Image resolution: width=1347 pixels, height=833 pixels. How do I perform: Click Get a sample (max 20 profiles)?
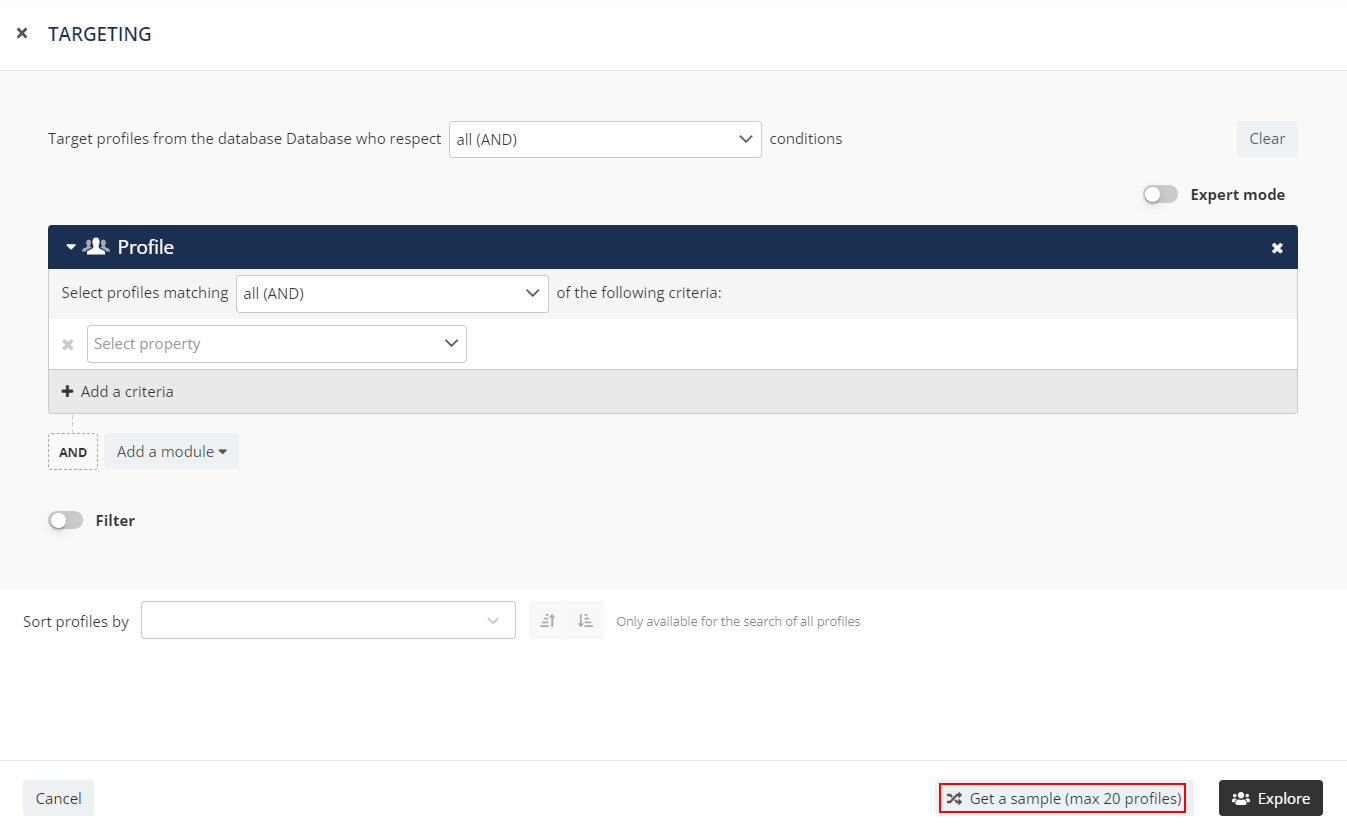tap(1064, 798)
